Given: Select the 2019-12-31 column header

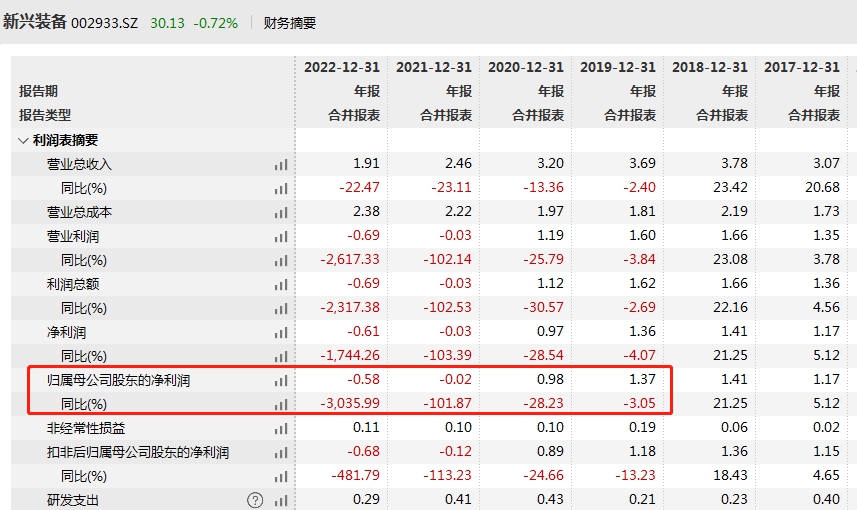Looking at the screenshot, I should (618, 67).
